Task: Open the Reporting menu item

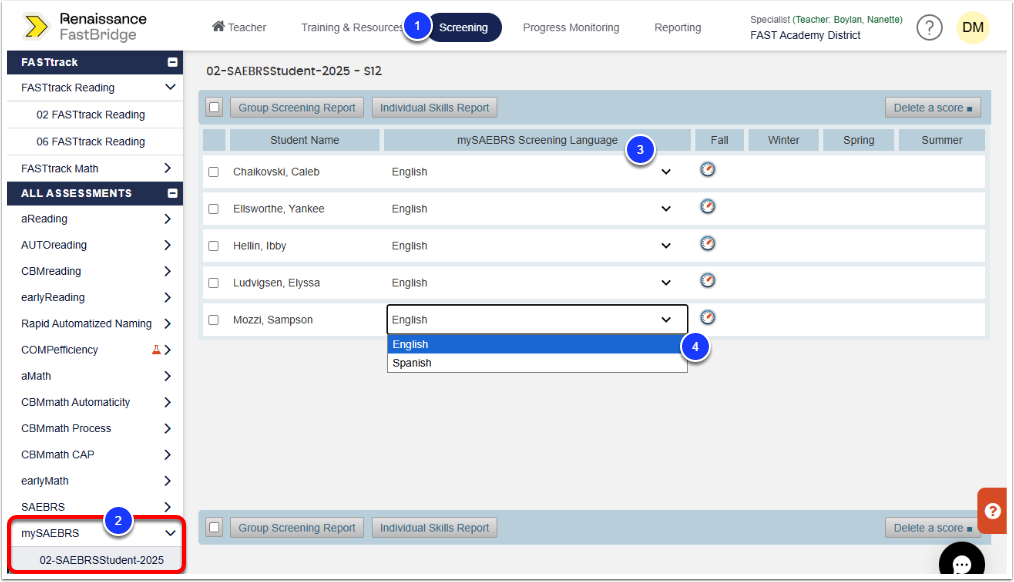Action: [677, 27]
